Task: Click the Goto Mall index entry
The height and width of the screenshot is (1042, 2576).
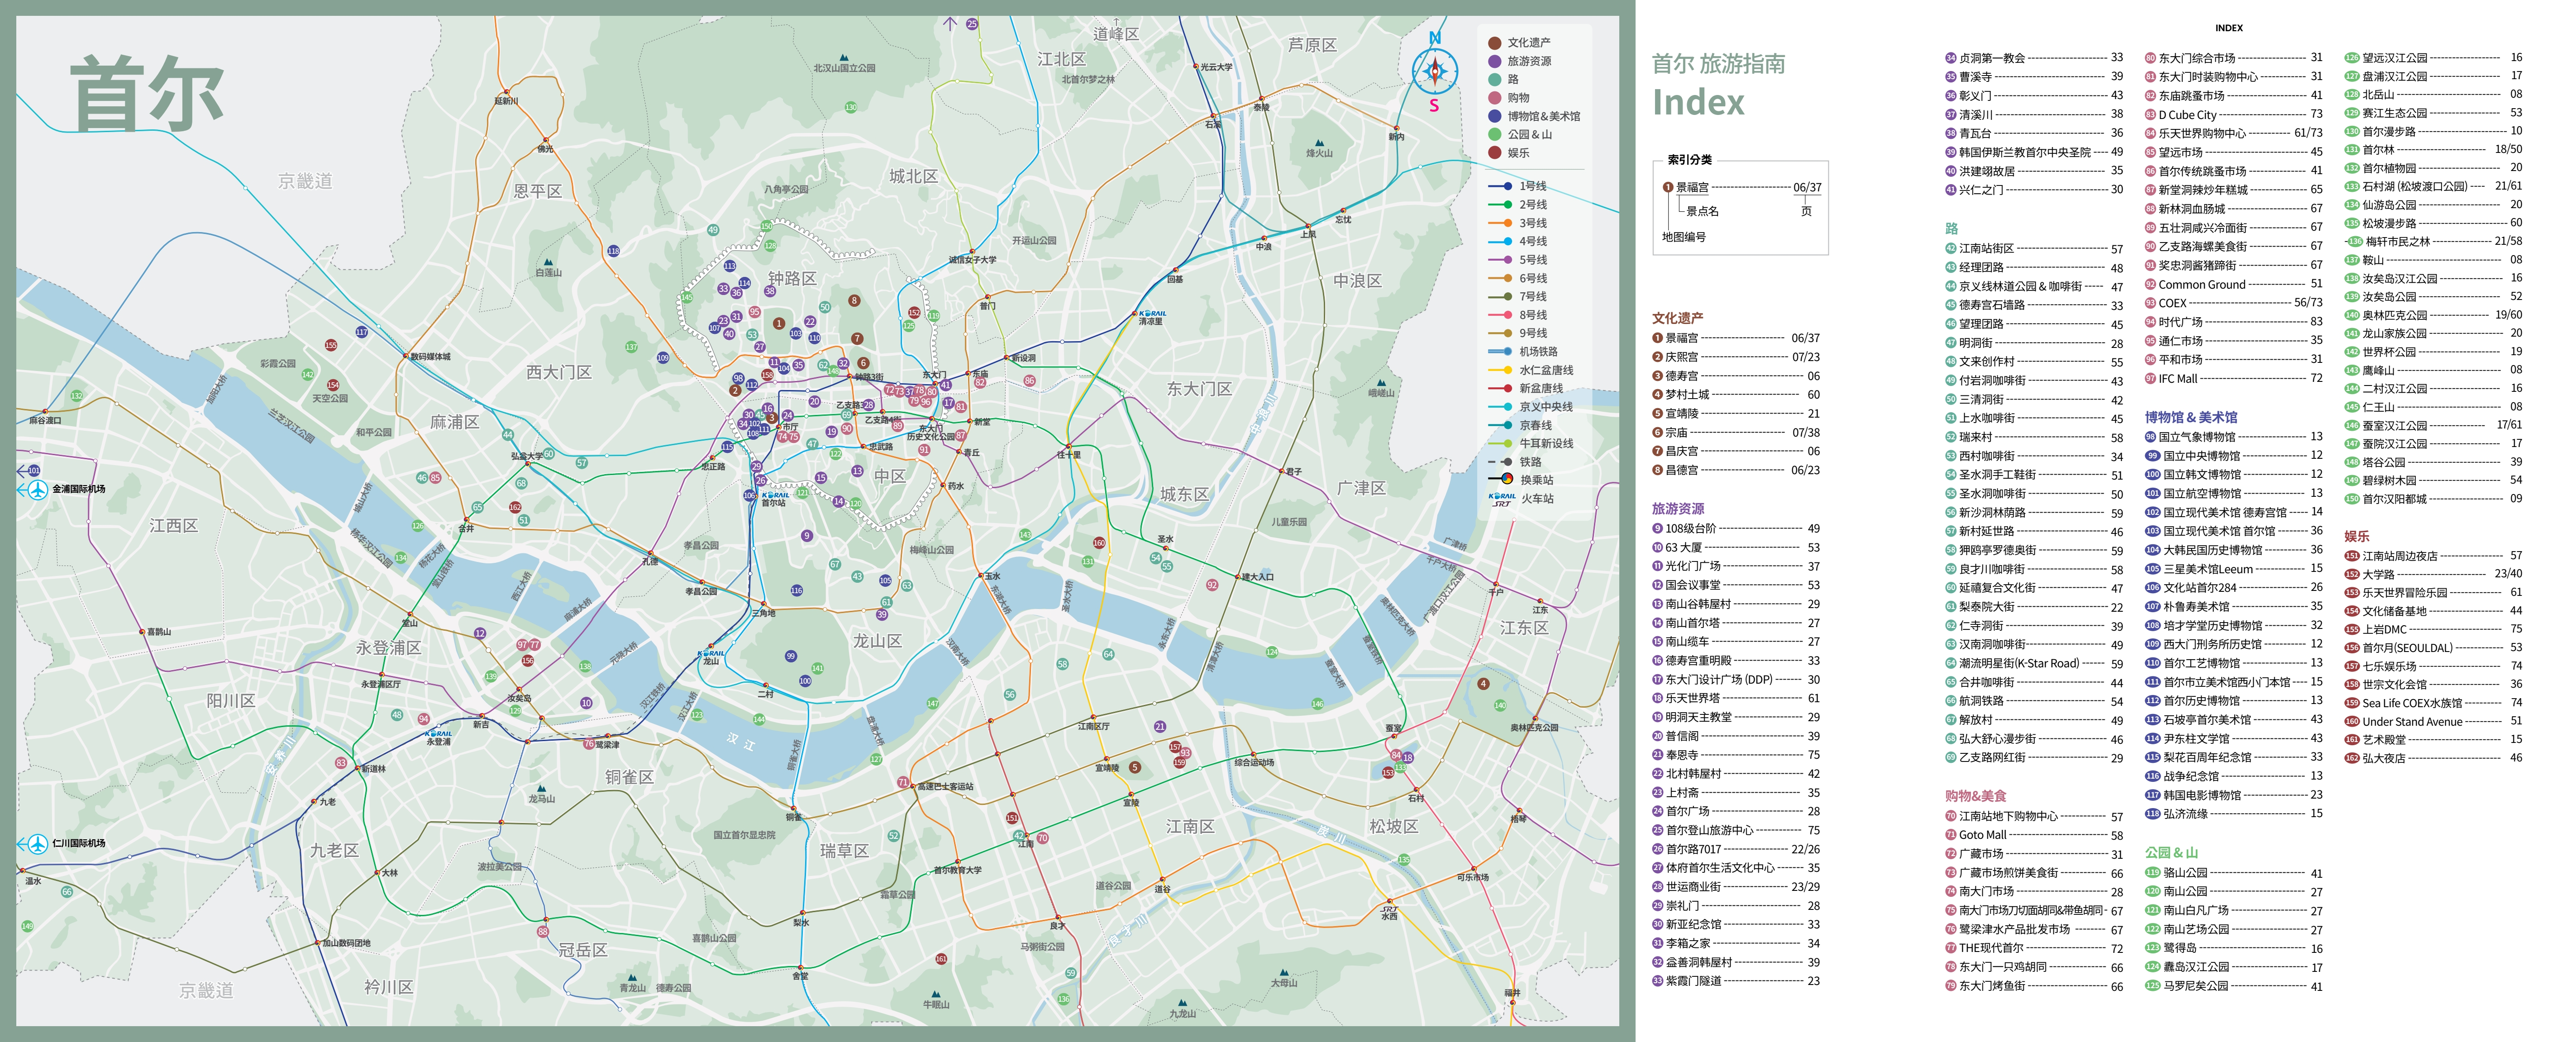Action: pyautogui.click(x=2034, y=834)
